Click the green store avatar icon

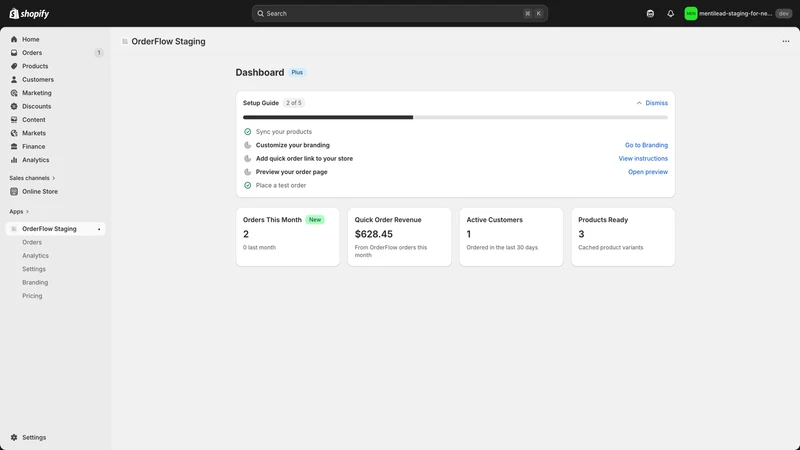pyautogui.click(x=691, y=14)
